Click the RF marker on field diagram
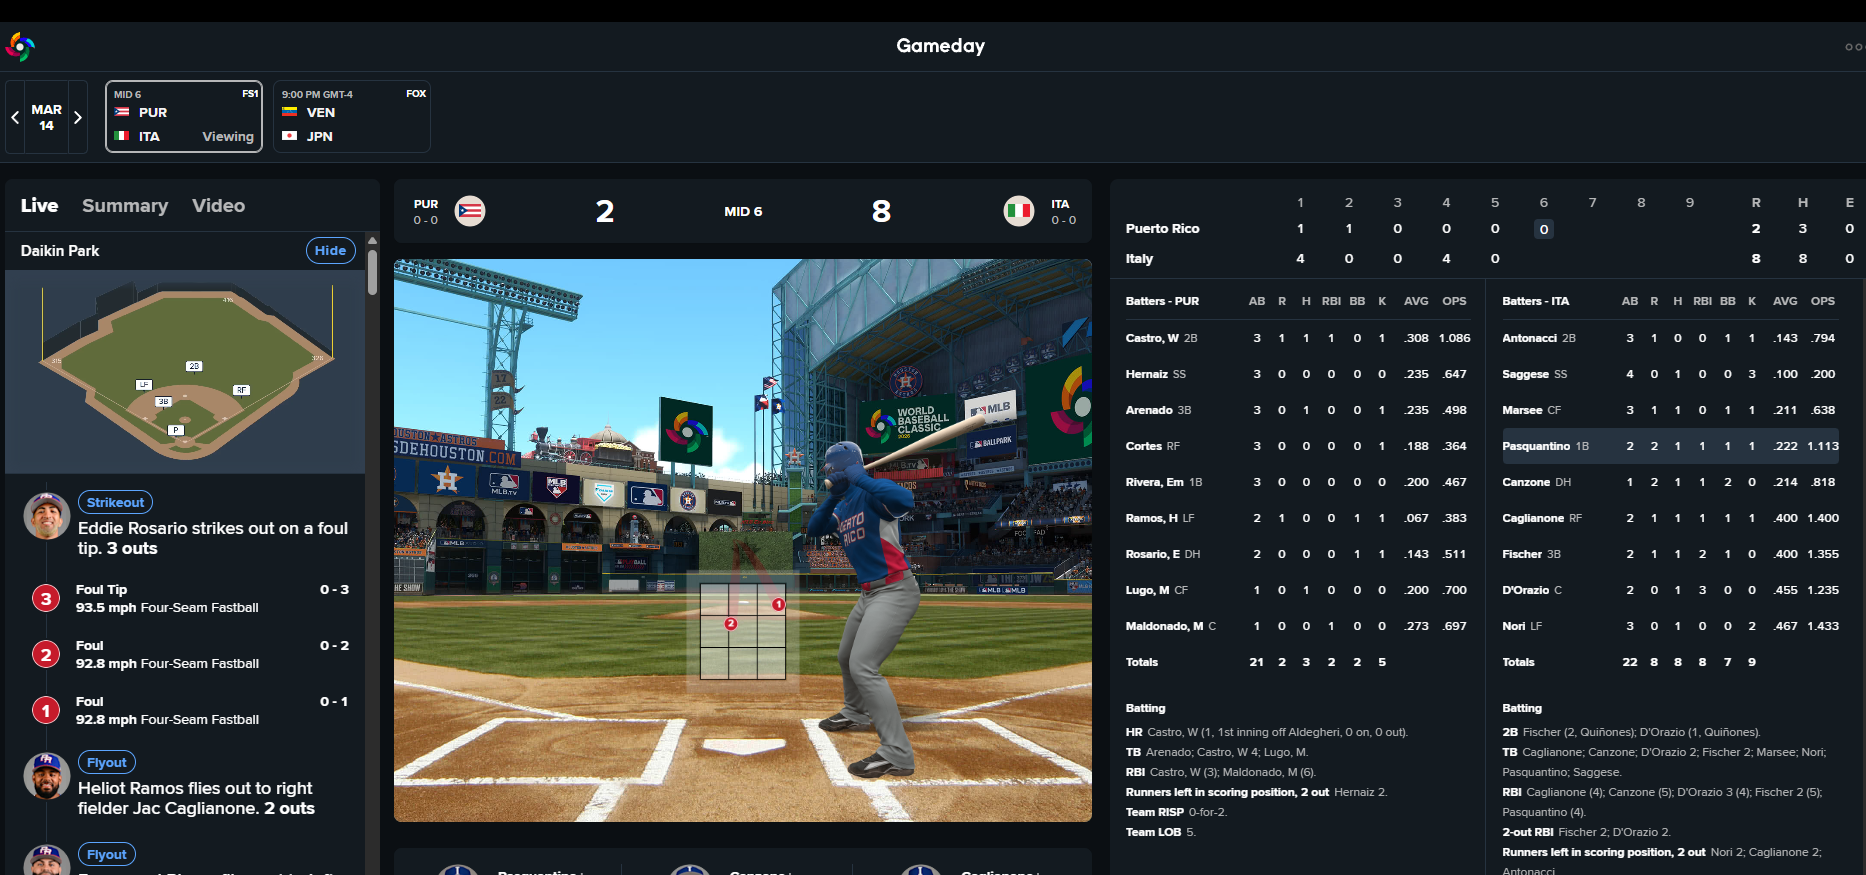Screen dimensions: 1866x875 (241, 390)
